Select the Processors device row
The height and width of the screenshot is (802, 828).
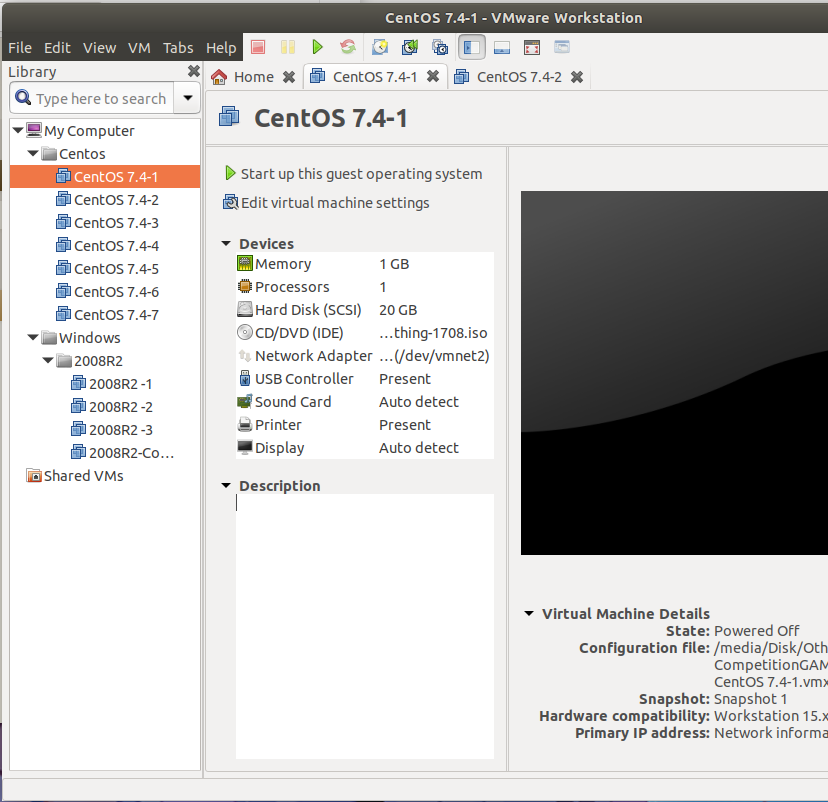[x=365, y=287]
